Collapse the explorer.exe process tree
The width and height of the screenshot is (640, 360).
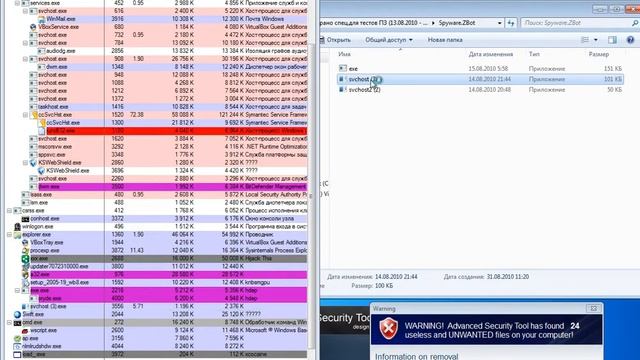[x=9, y=235]
